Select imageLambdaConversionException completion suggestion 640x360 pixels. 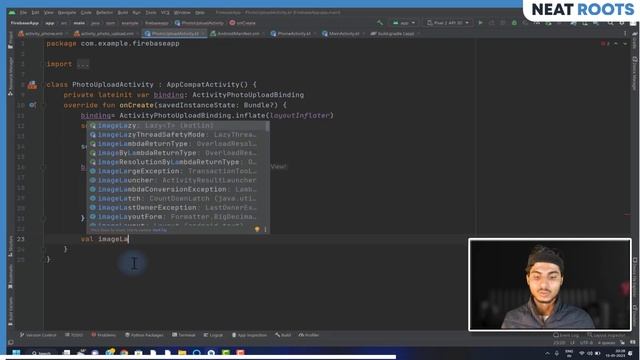(176, 189)
